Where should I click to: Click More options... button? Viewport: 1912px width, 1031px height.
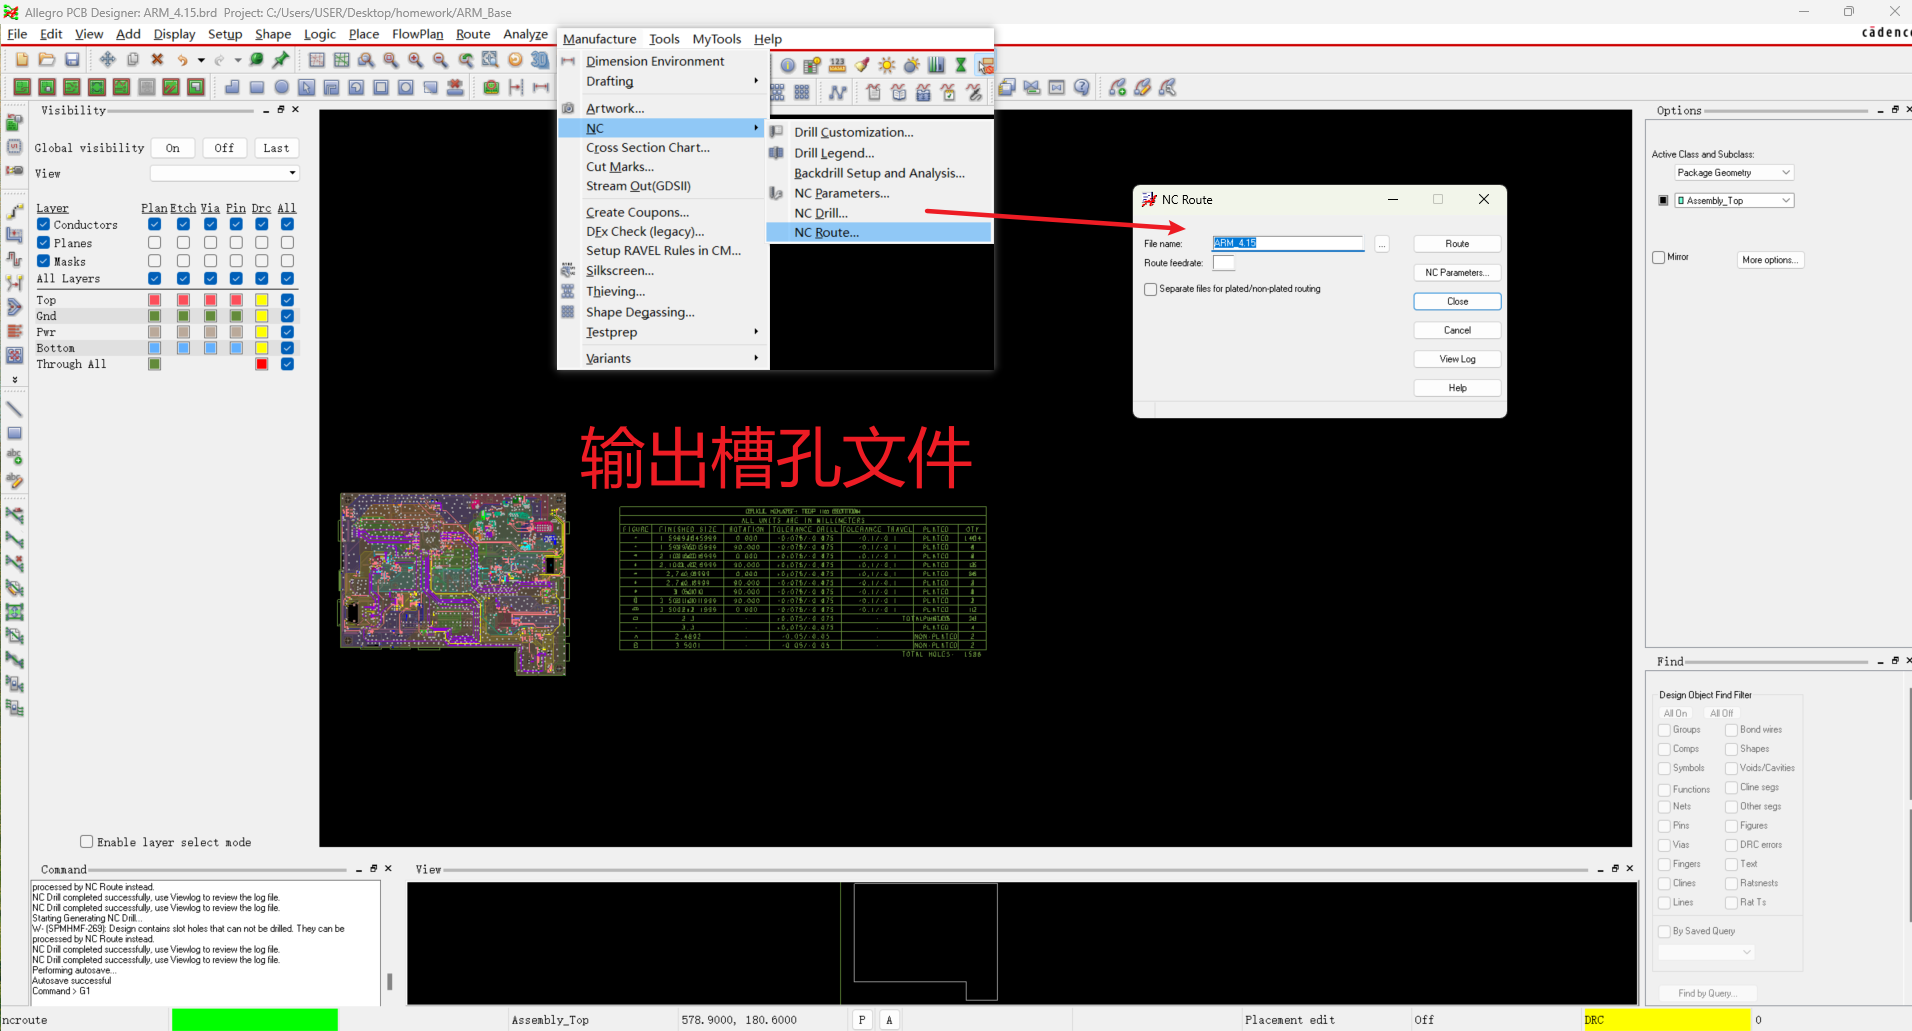click(x=1770, y=260)
